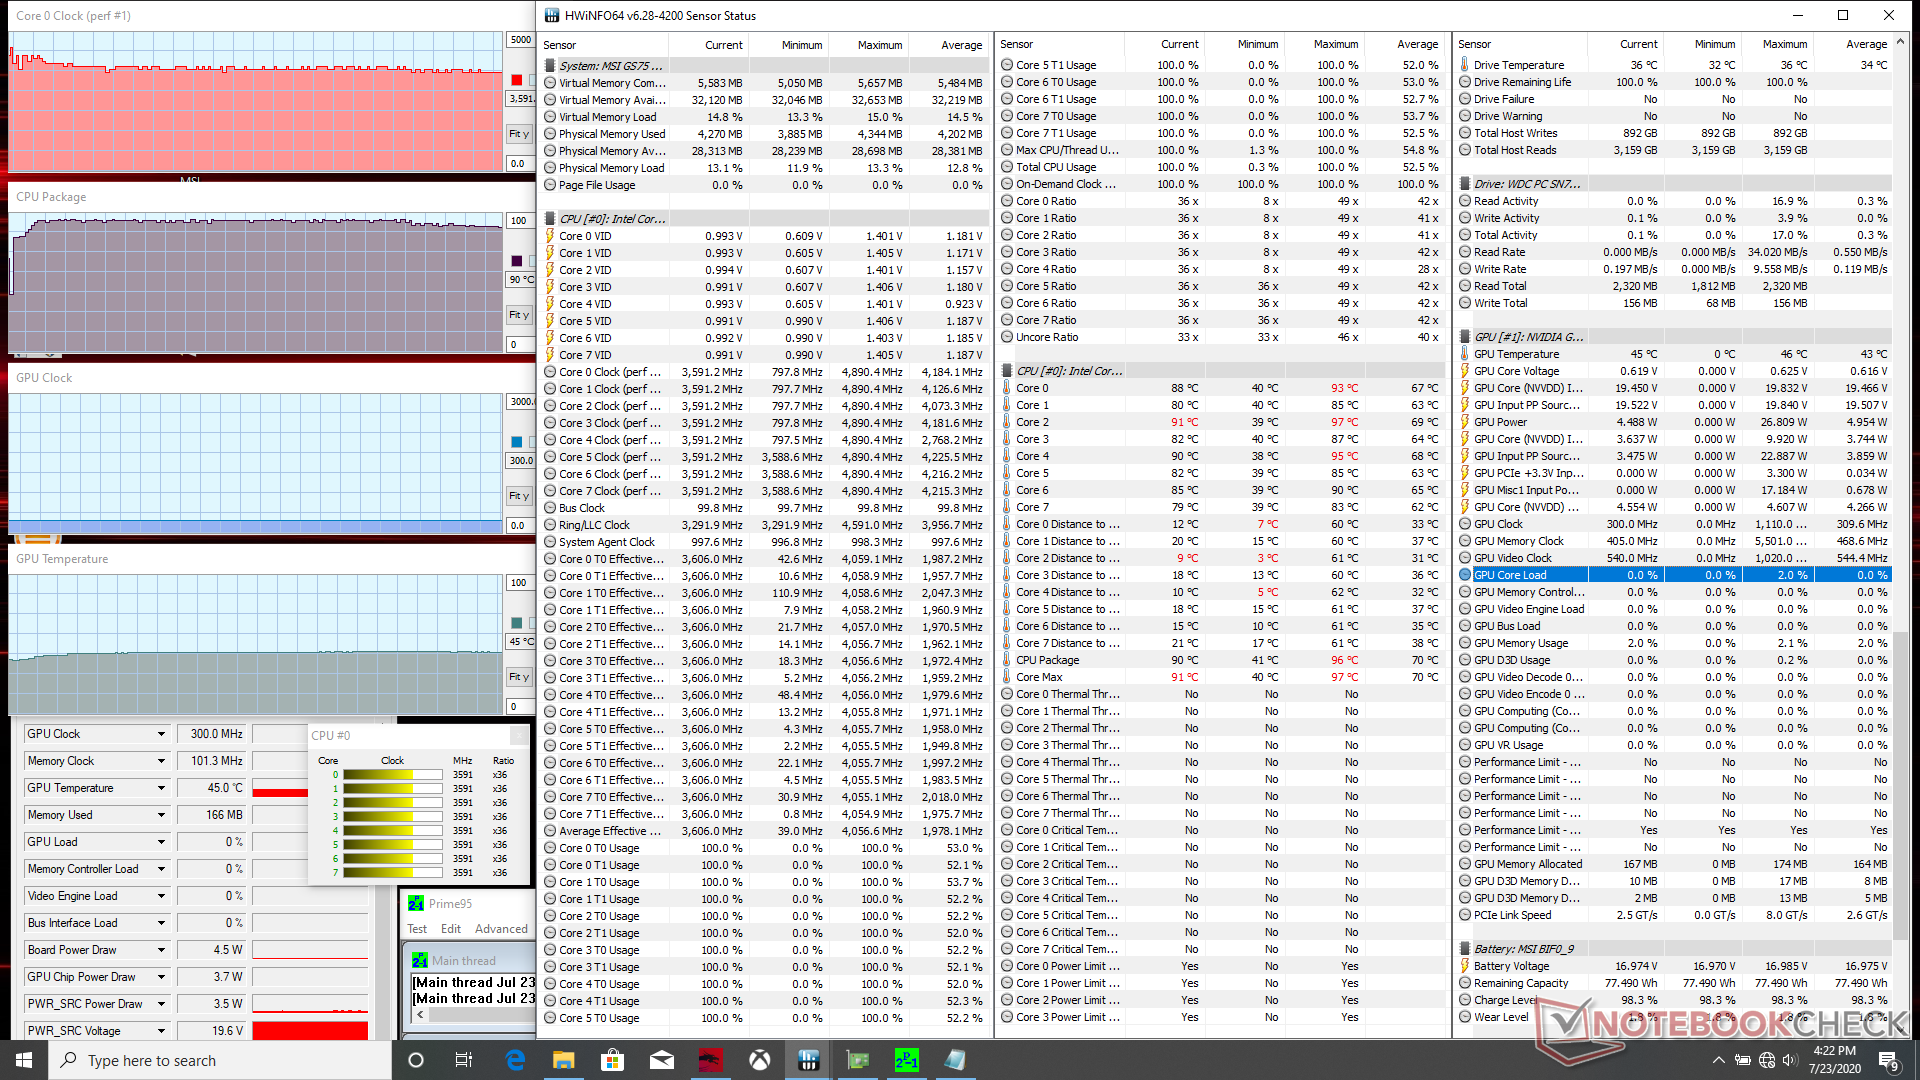This screenshot has width=1920, height=1080.
Task: Click dark purple swatch in CPU Package graph
Action: (517, 261)
